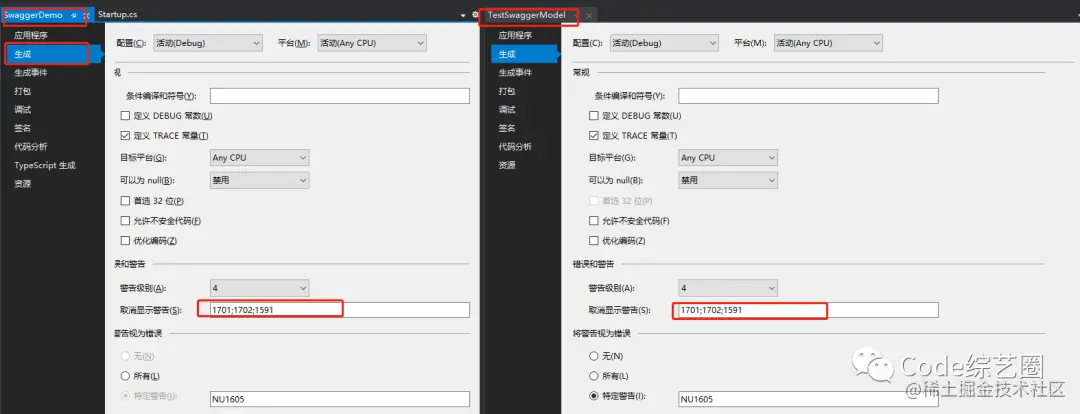Expand 可以为 null dropdown in SwaggerDemo

point(259,180)
